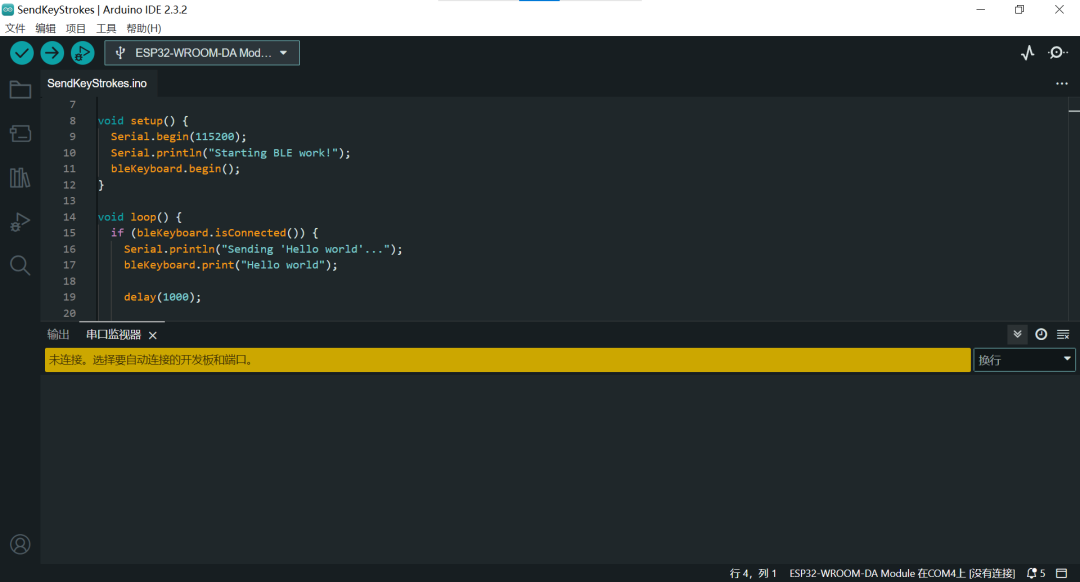Screen dimensions: 1080x582
Task: Open the Boards Manager from the sidebar
Action: tap(20, 133)
